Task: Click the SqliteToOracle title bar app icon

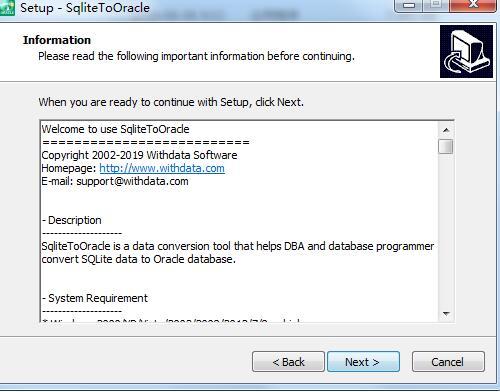Action: point(7,7)
